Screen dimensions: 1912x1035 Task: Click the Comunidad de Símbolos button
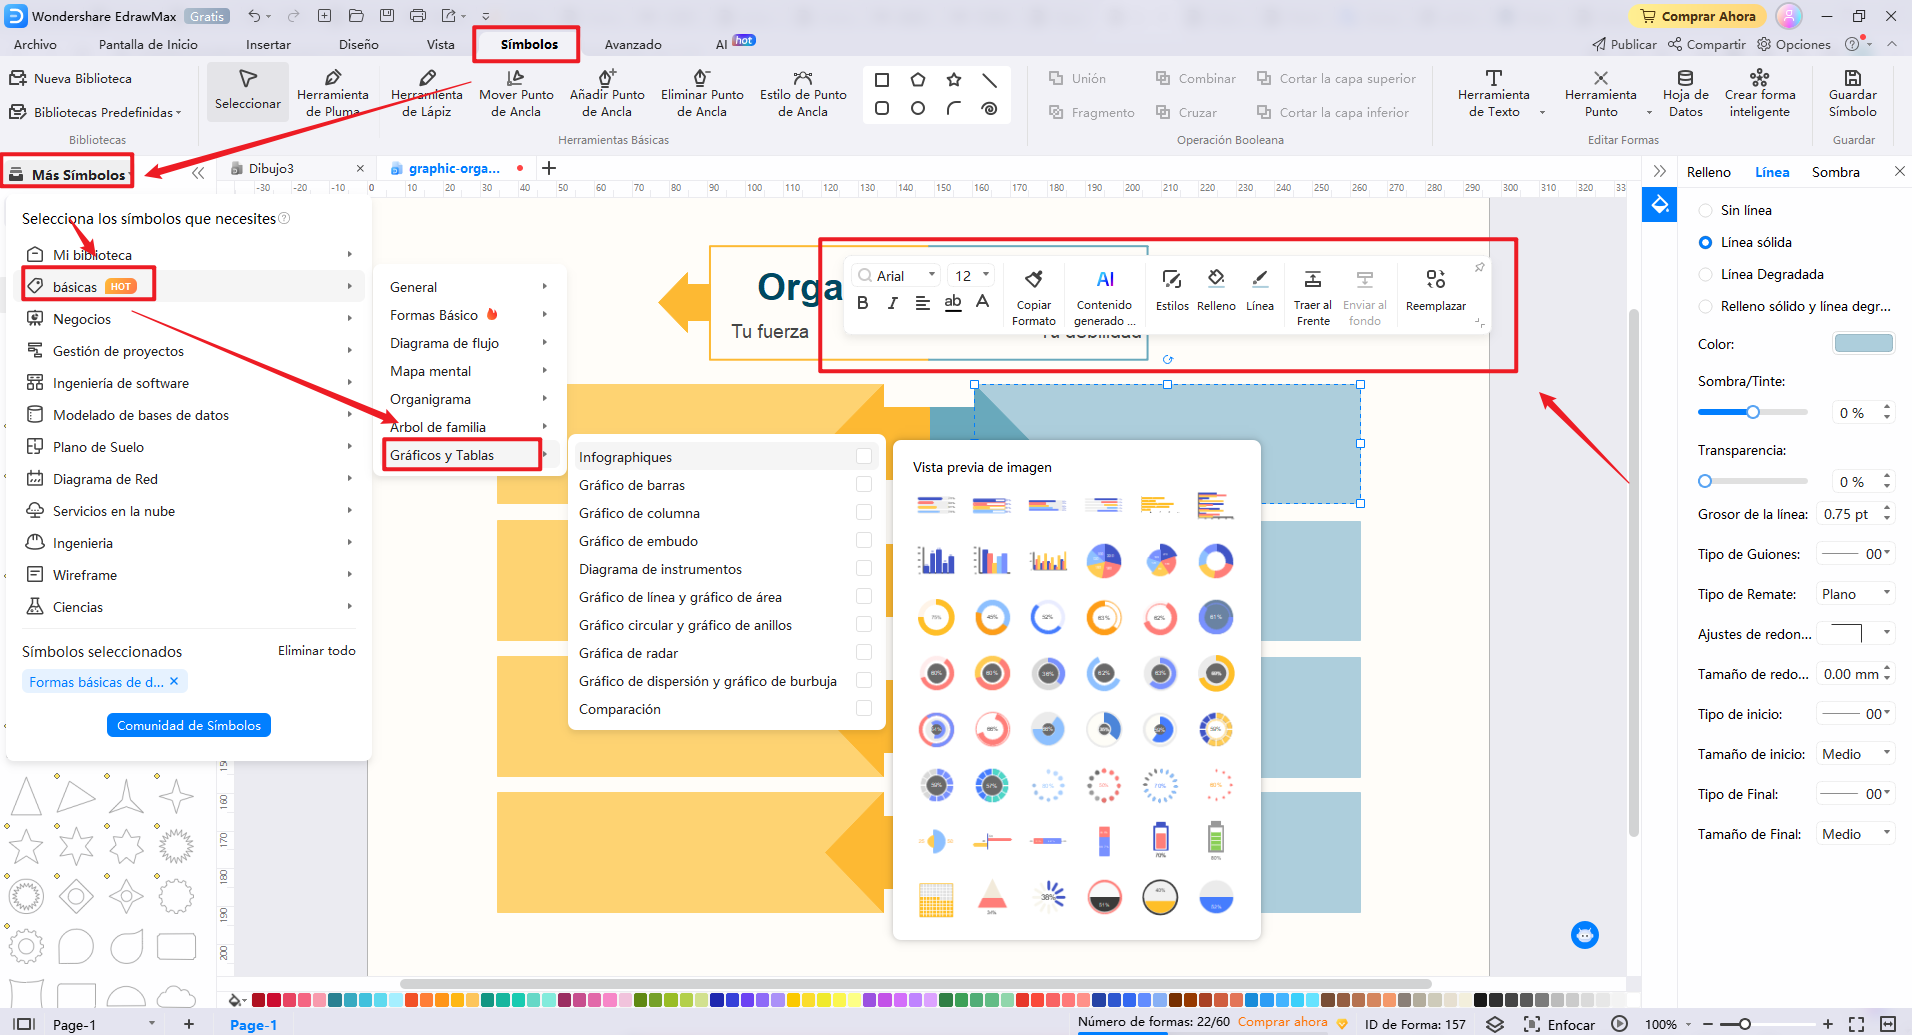(188, 724)
